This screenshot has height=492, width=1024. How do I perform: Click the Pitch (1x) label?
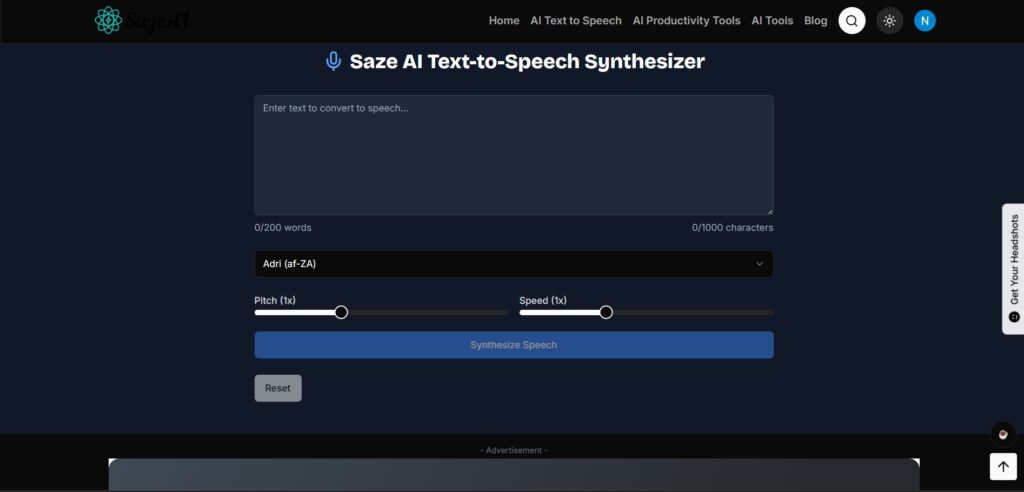click(275, 300)
